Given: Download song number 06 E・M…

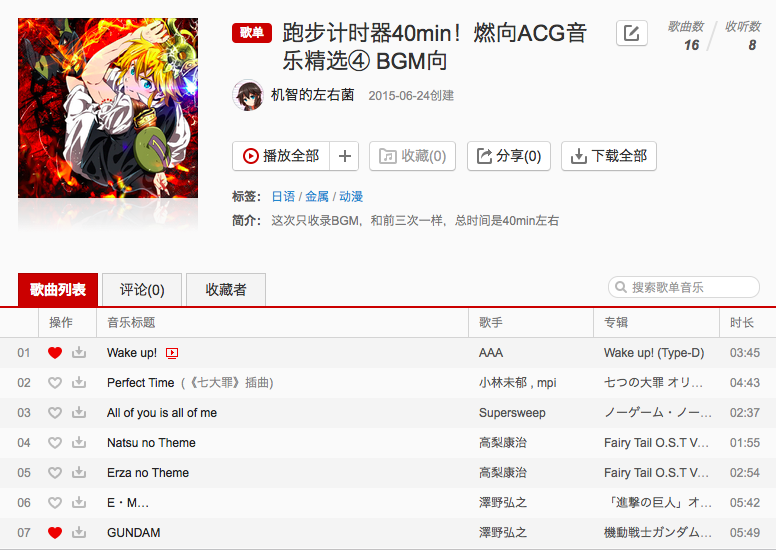Looking at the screenshot, I should coord(79,502).
